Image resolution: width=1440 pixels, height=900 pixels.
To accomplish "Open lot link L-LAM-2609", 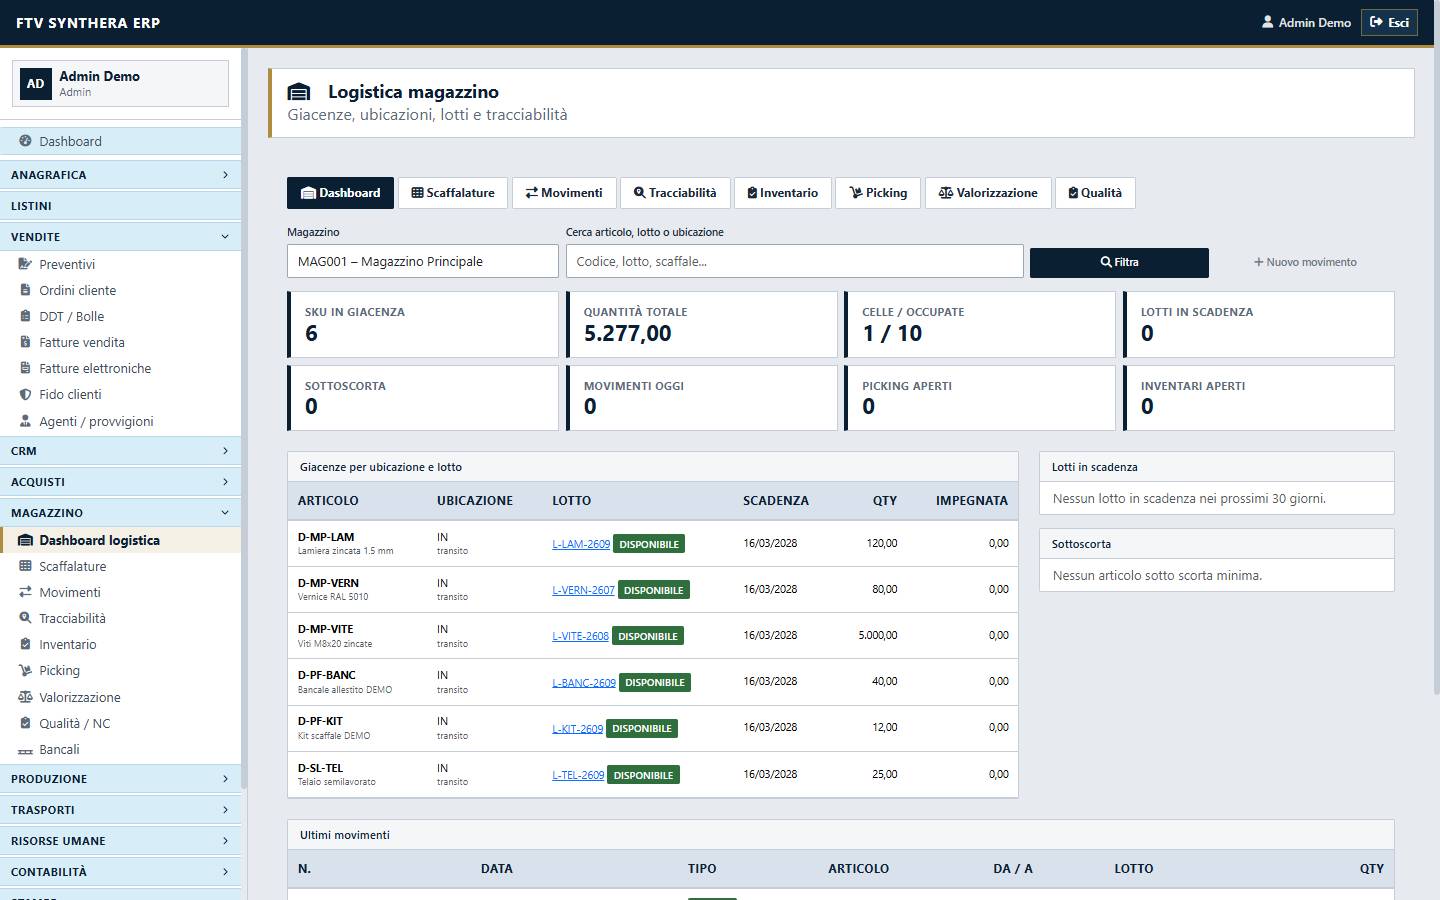I will tap(581, 544).
